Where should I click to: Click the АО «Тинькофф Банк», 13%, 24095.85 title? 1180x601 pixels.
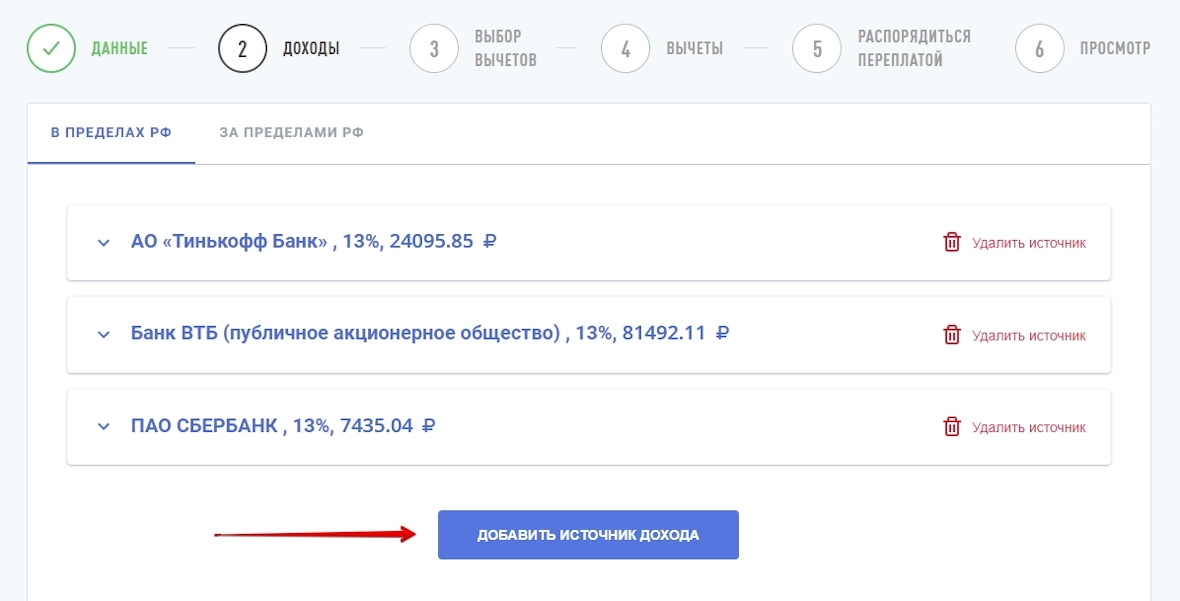click(x=313, y=241)
